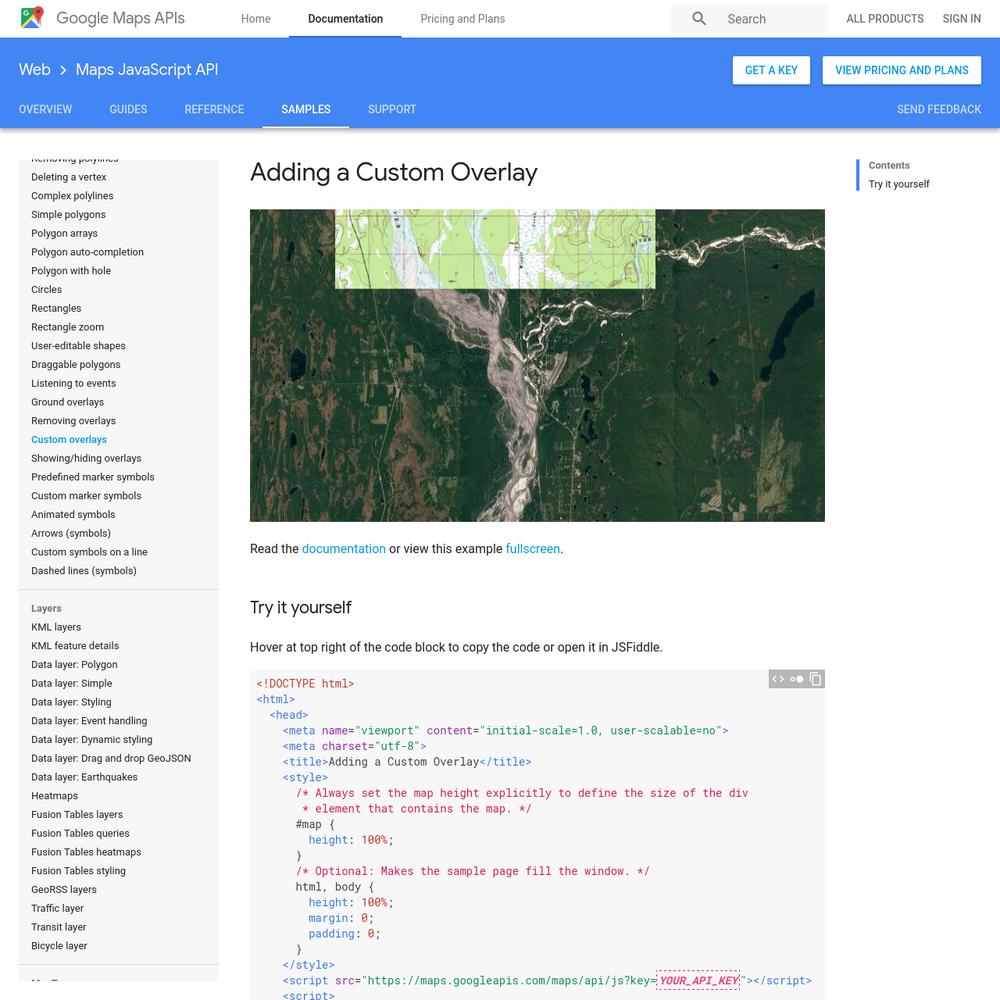Open the Rectangles sample
This screenshot has width=1000, height=1000.
coord(56,308)
